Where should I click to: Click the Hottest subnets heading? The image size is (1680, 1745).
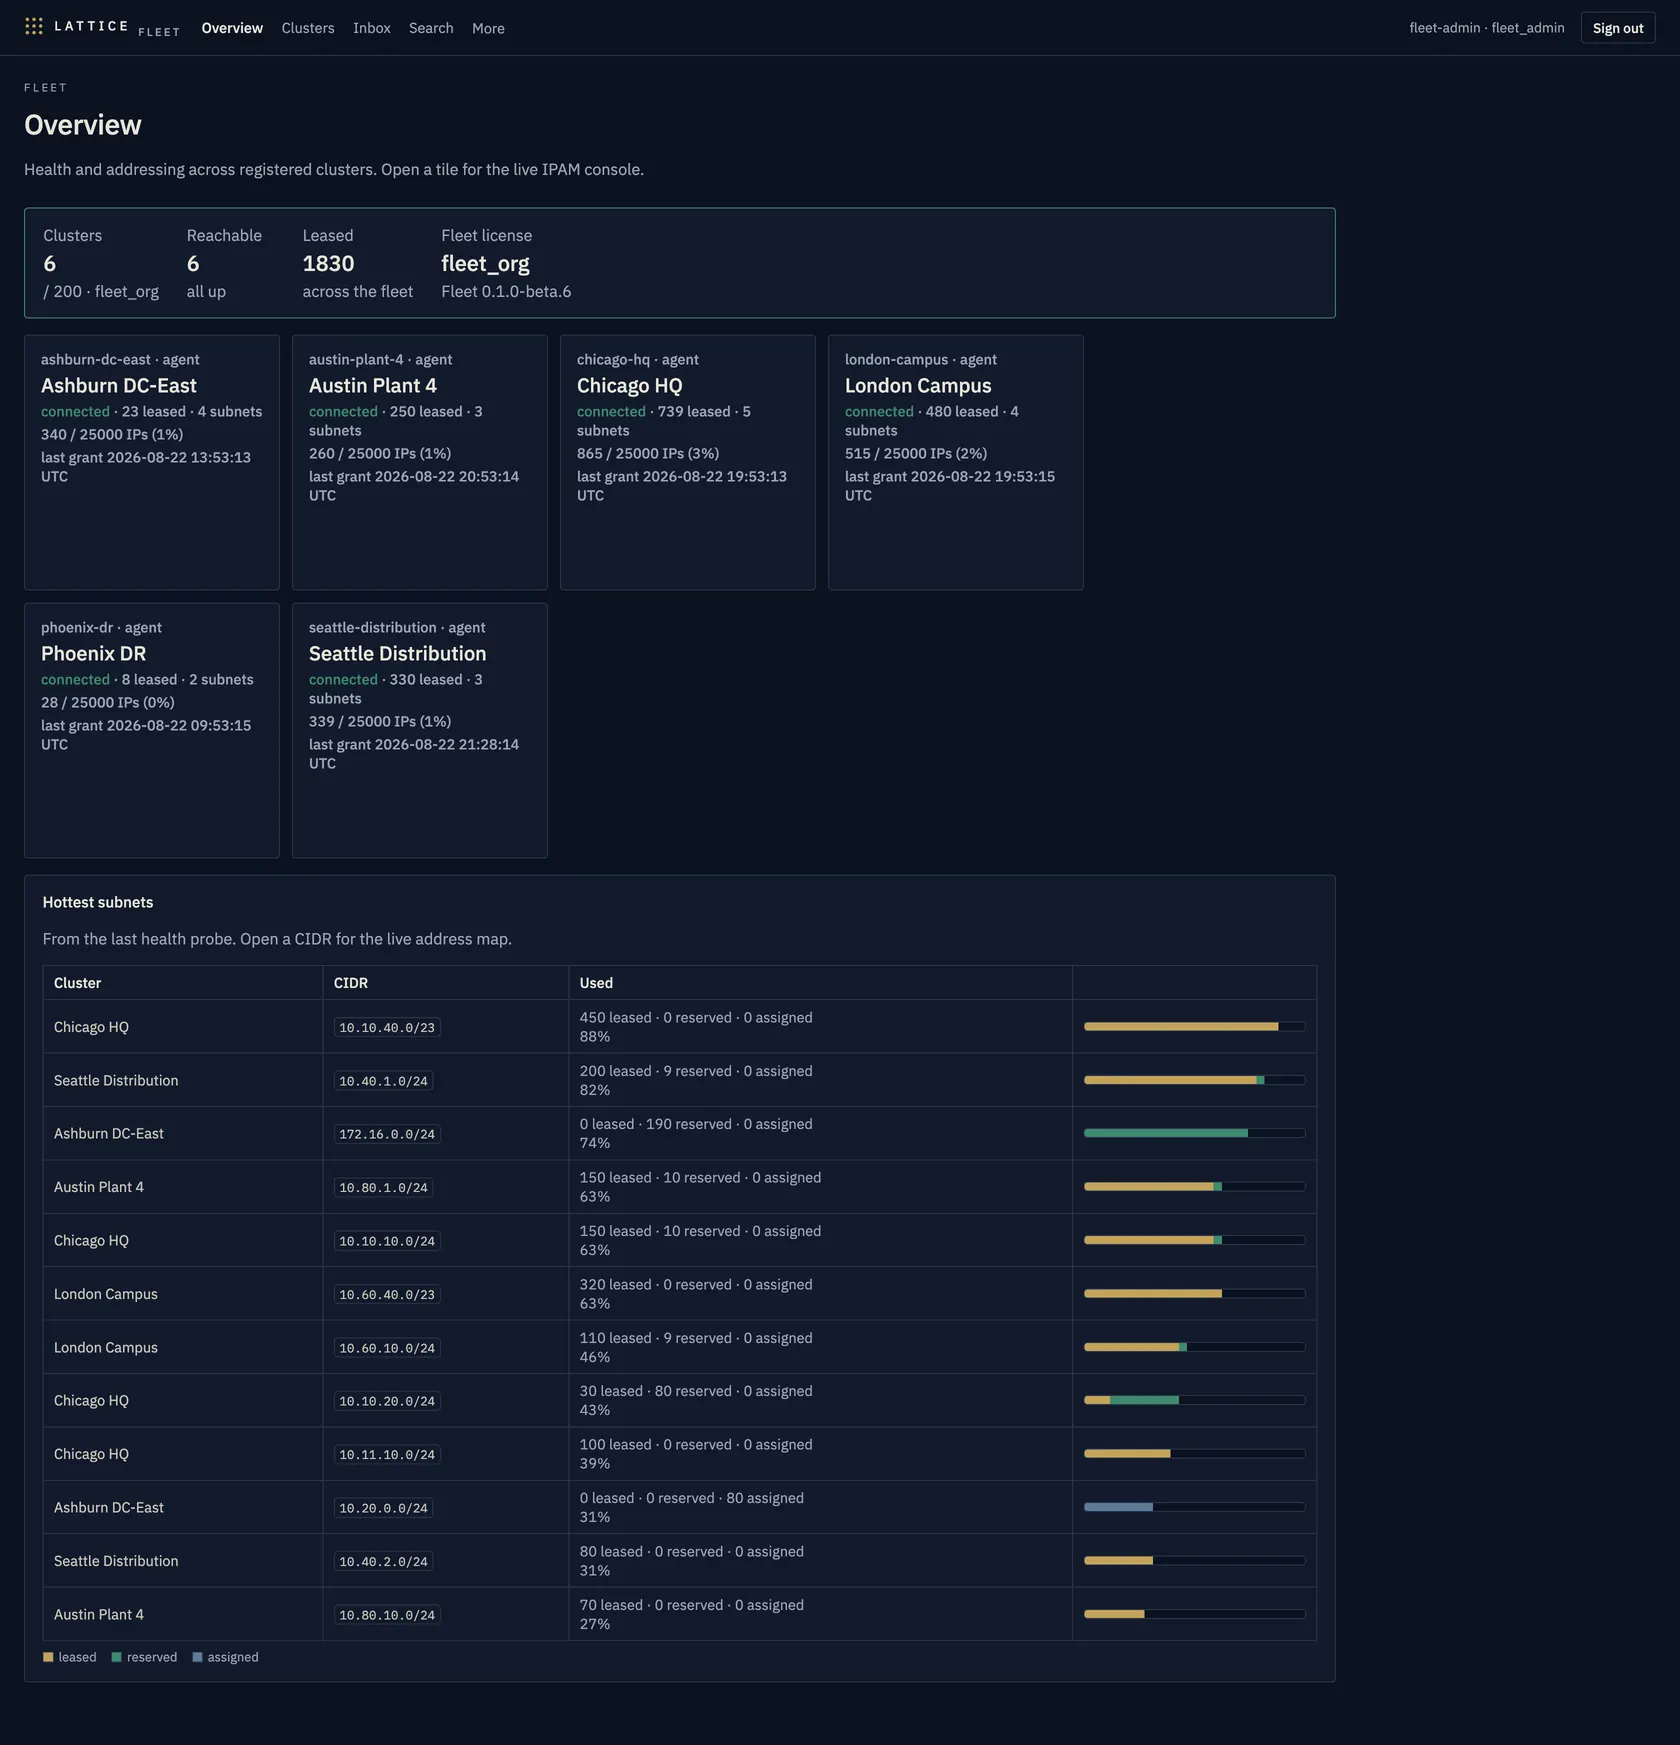coord(98,902)
